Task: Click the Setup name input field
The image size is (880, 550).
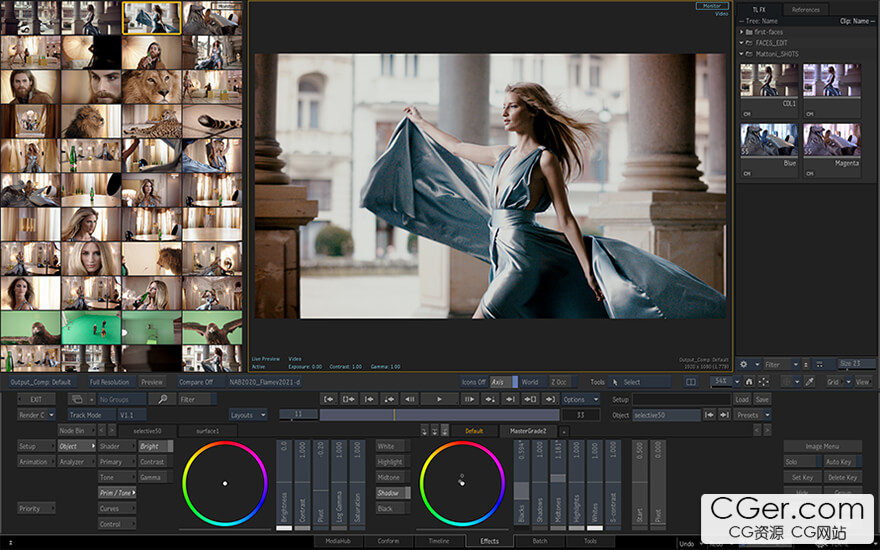Action: tap(681, 399)
